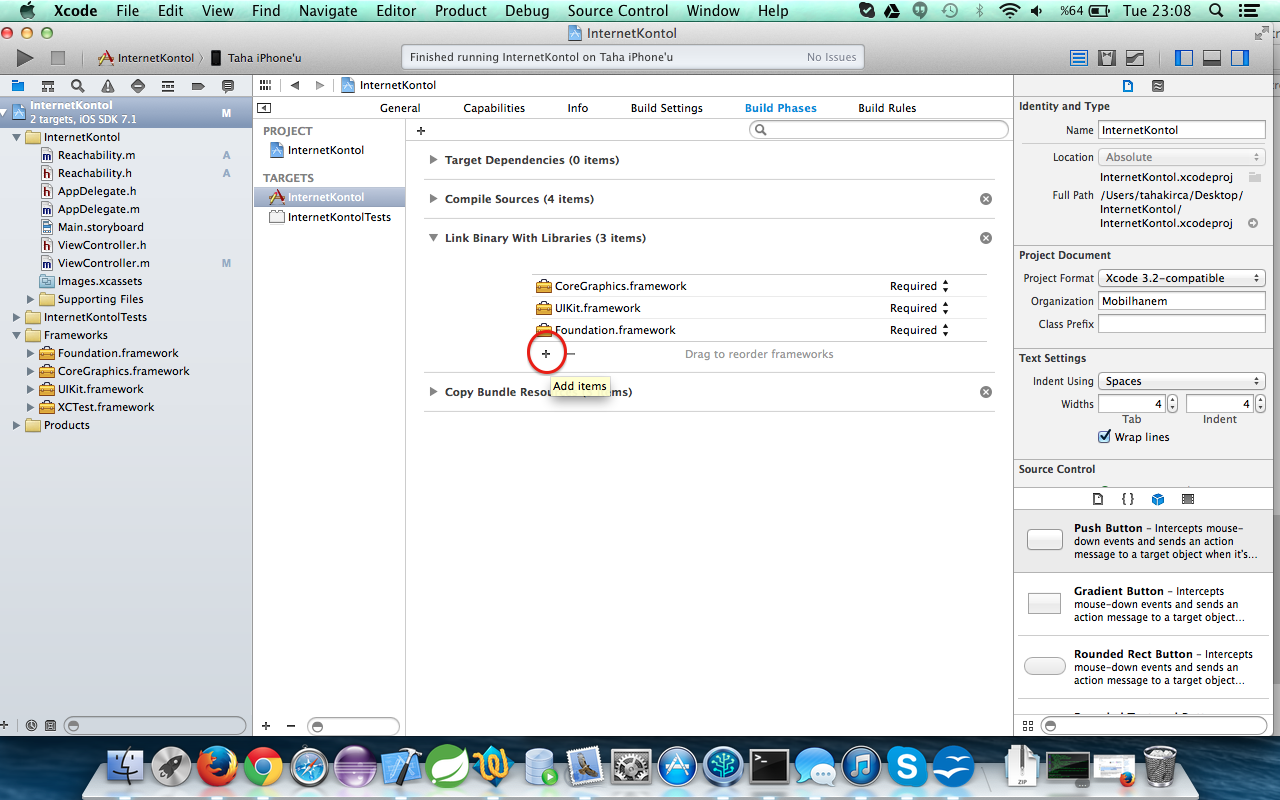Screen dimensions: 1280x800
Task: Switch to the Version editor
Action: coord(1135,58)
